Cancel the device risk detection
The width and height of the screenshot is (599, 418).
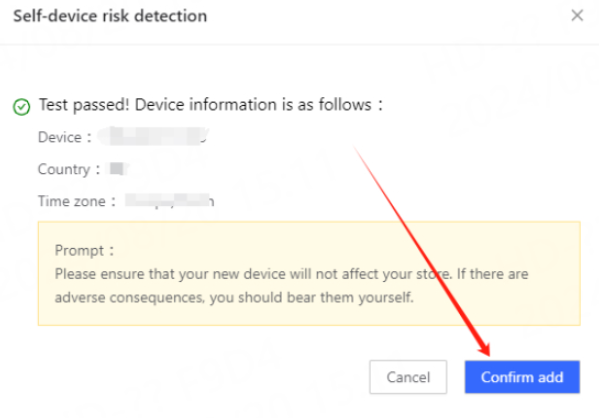coord(408,377)
